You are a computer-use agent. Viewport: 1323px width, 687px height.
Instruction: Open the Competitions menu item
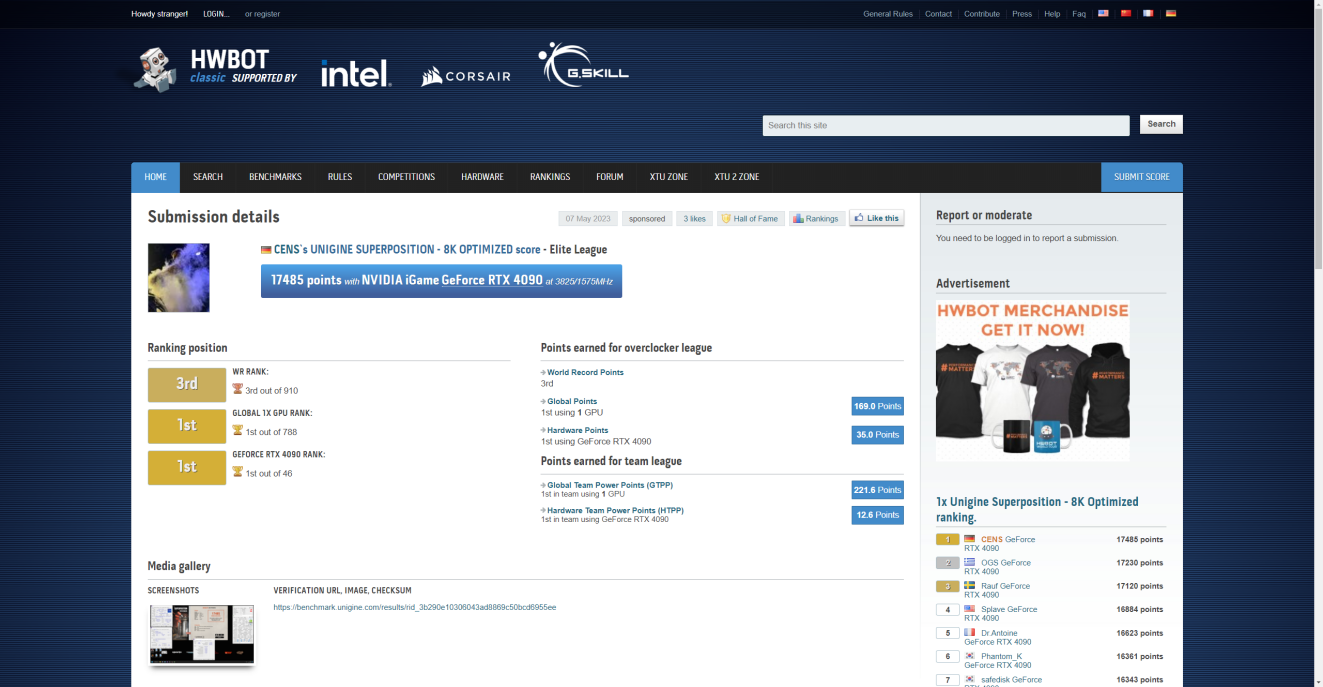(x=406, y=177)
